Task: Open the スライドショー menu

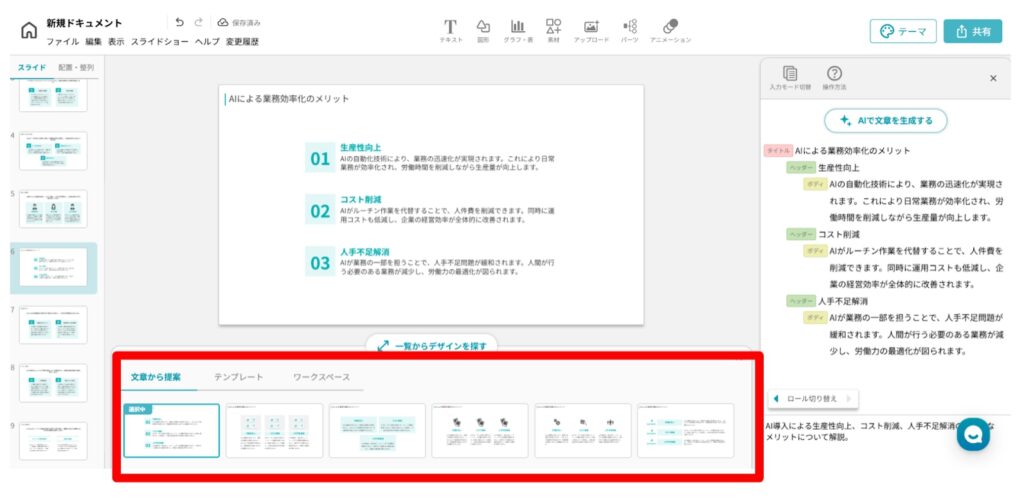Action: [x=159, y=42]
